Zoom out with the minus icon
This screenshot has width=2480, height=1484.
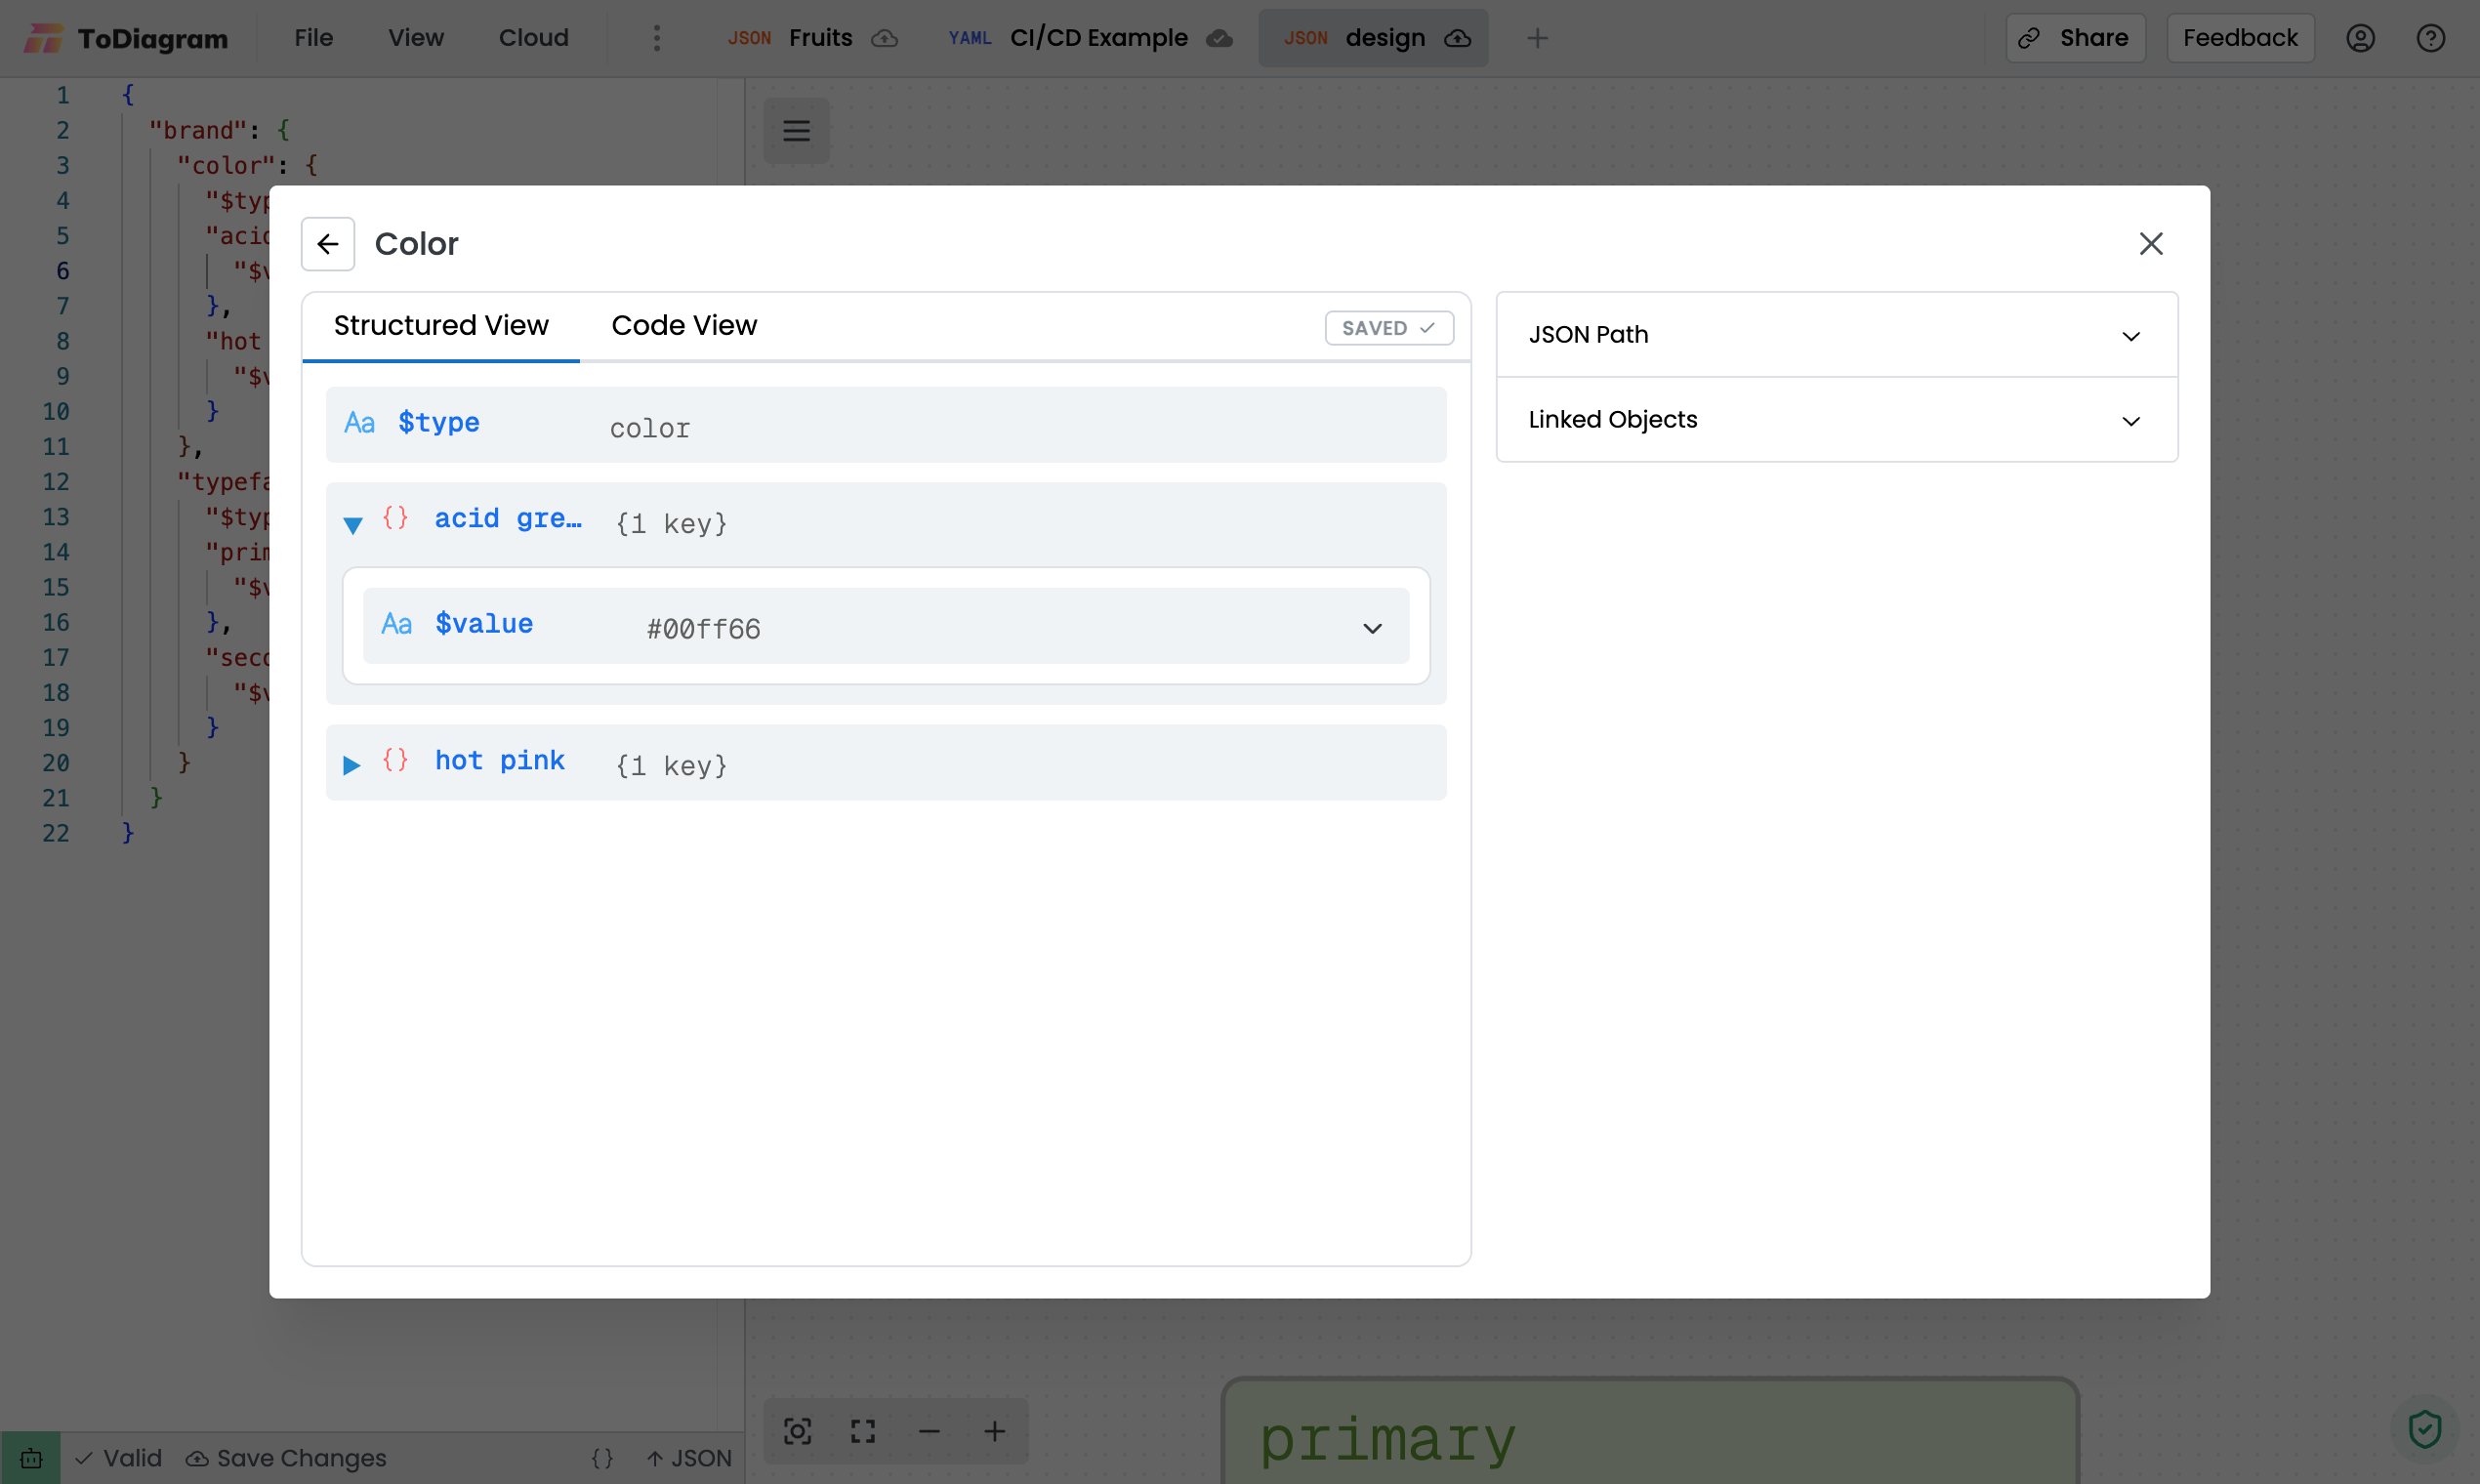tap(929, 1431)
